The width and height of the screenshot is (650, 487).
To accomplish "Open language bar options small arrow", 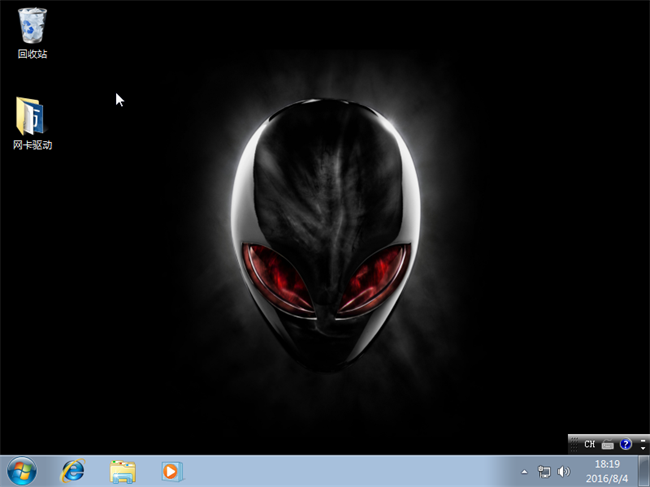I will click(643, 448).
